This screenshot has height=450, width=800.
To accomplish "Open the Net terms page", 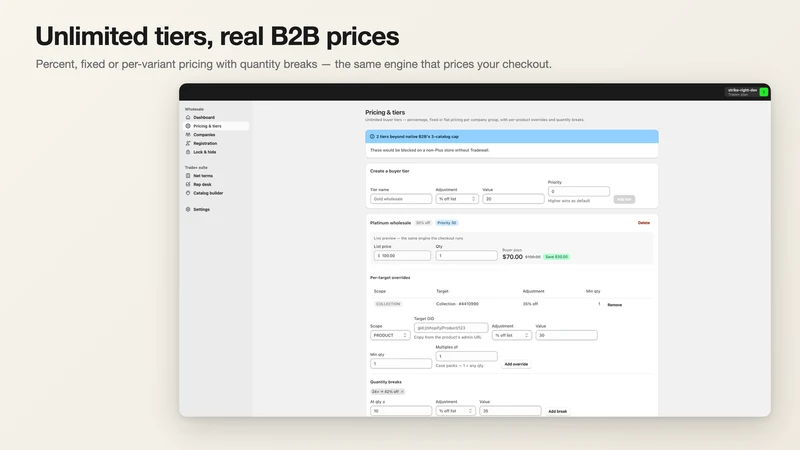I will [x=203, y=176].
